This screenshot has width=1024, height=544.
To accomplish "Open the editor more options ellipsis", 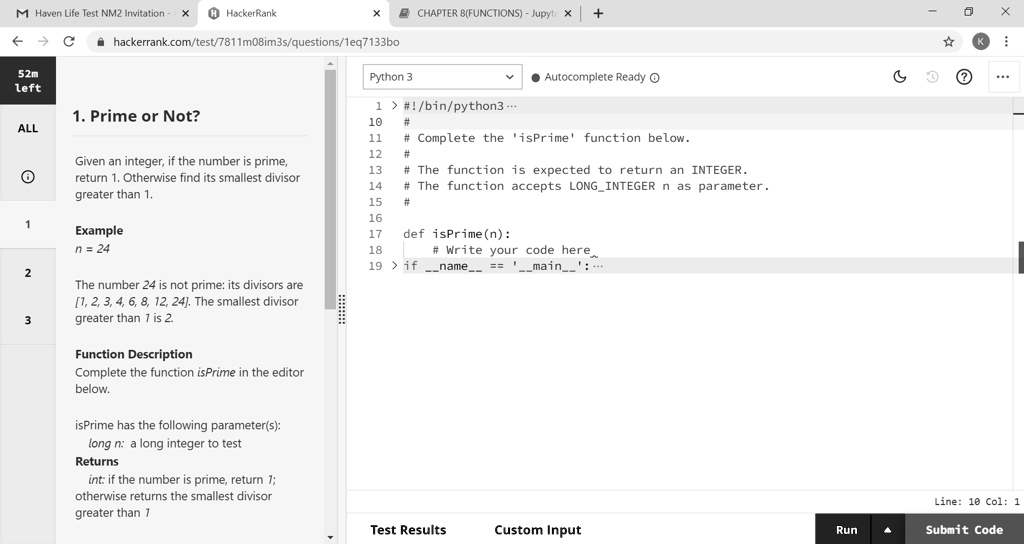I will click(1002, 77).
